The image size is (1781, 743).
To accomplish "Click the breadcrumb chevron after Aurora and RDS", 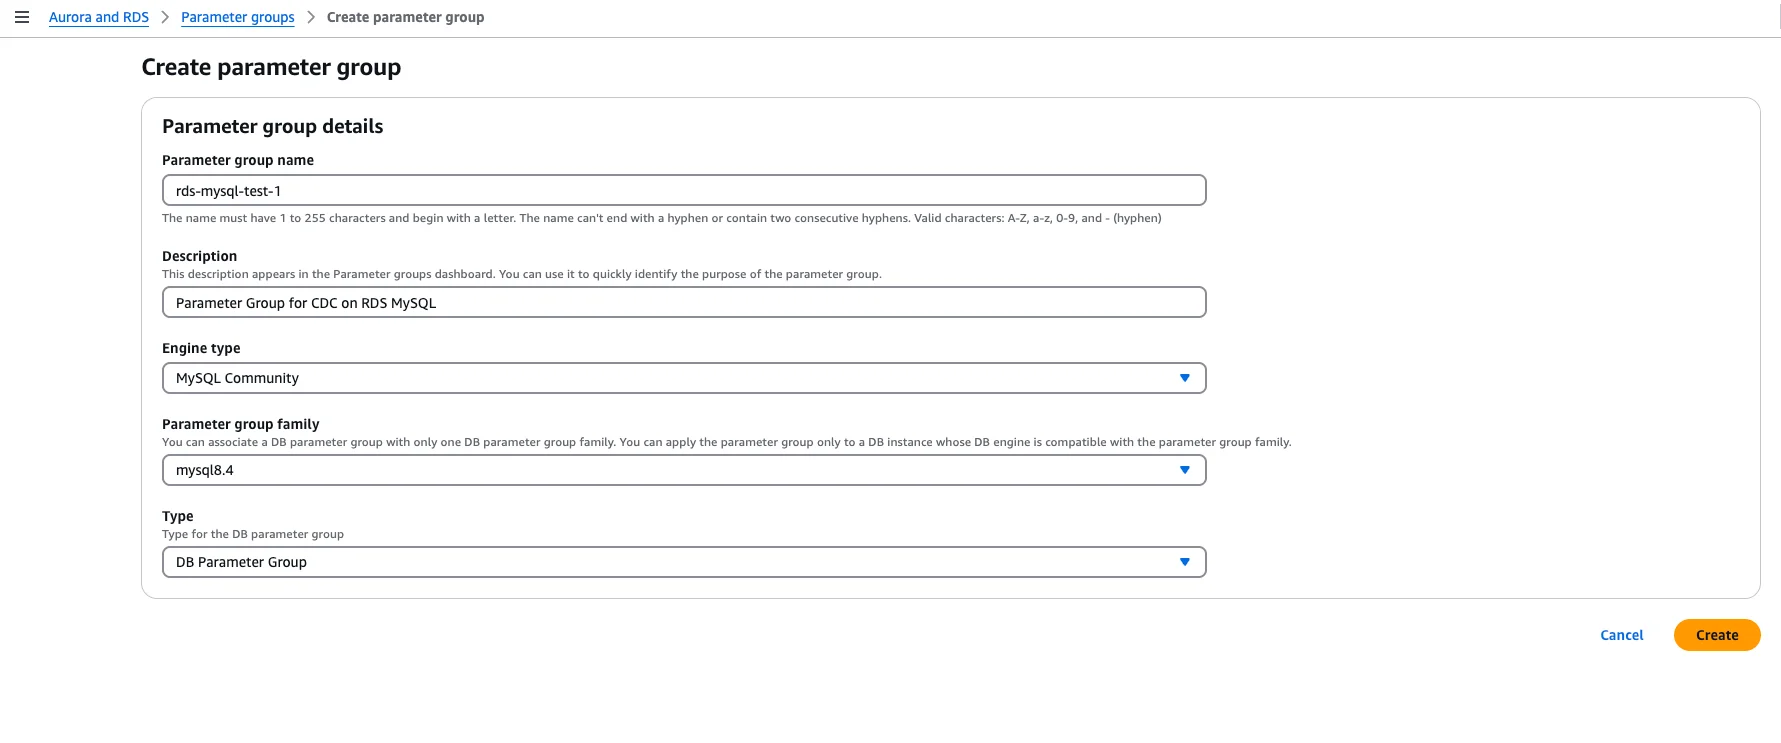I will pos(165,17).
